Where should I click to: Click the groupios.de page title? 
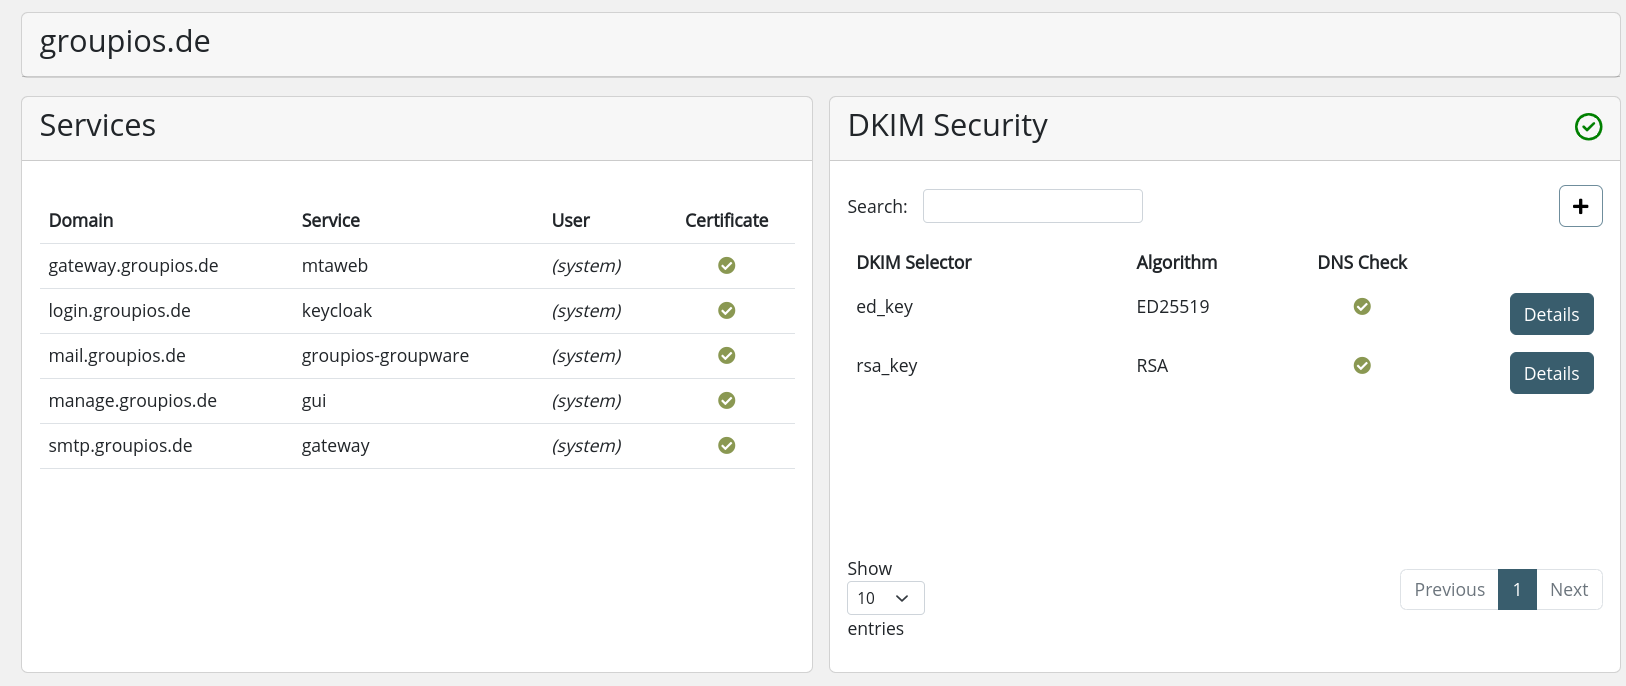[x=125, y=42]
